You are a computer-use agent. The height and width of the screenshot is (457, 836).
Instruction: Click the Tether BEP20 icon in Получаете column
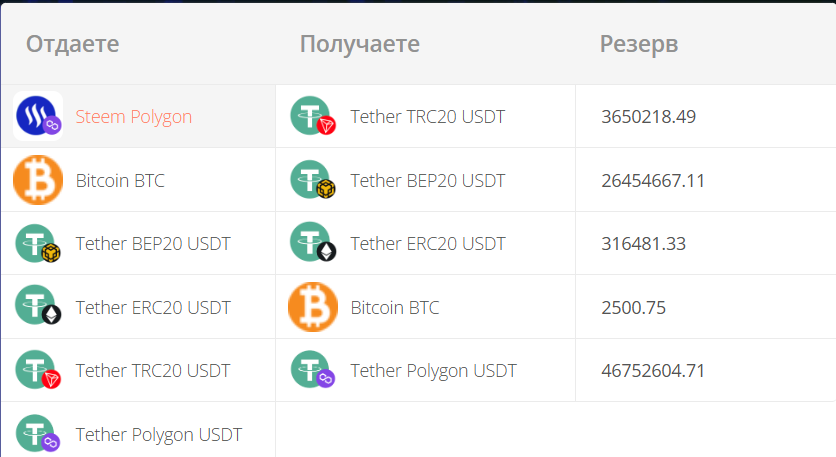pyautogui.click(x=313, y=180)
